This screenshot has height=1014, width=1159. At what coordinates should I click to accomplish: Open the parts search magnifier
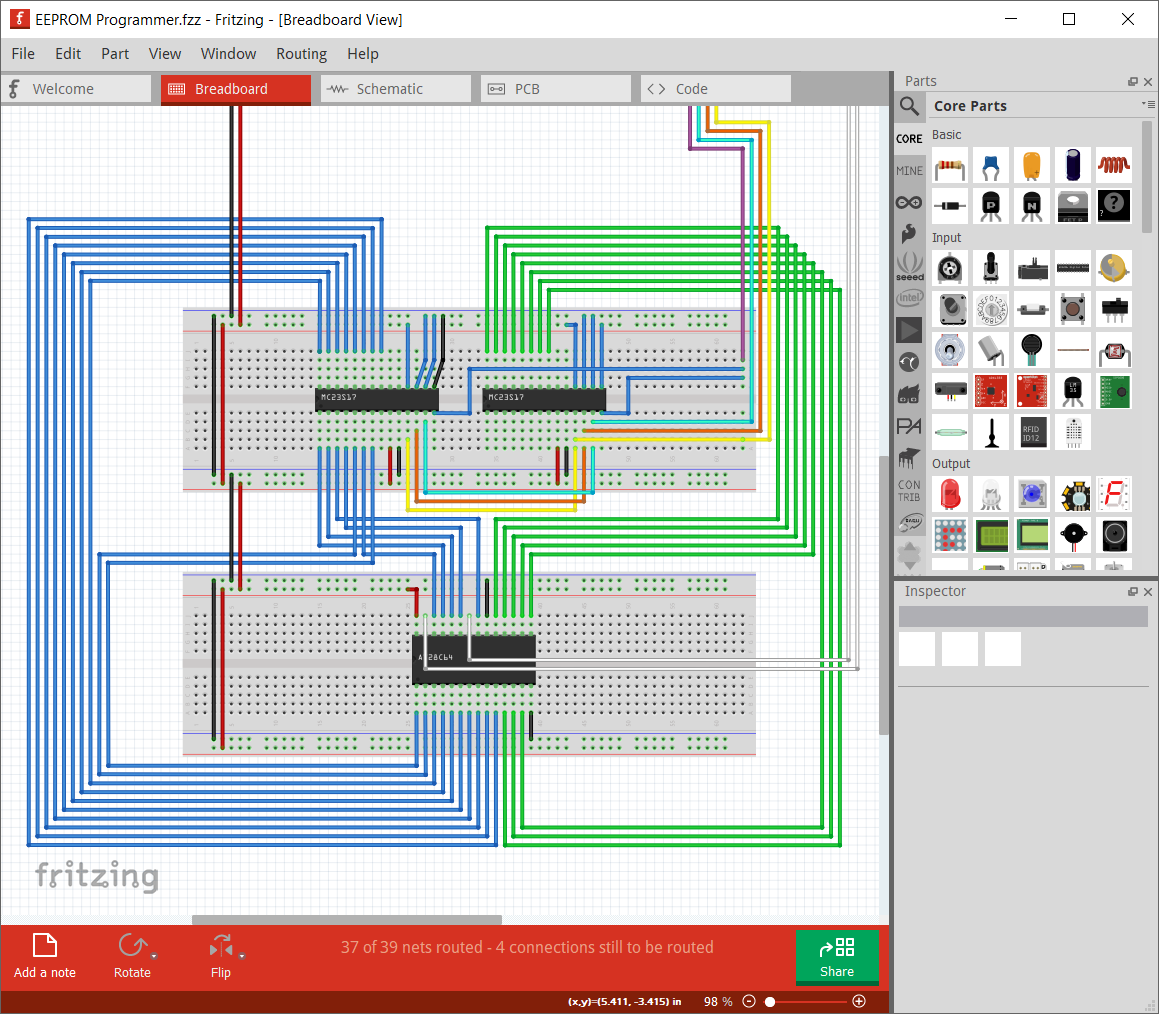(909, 106)
